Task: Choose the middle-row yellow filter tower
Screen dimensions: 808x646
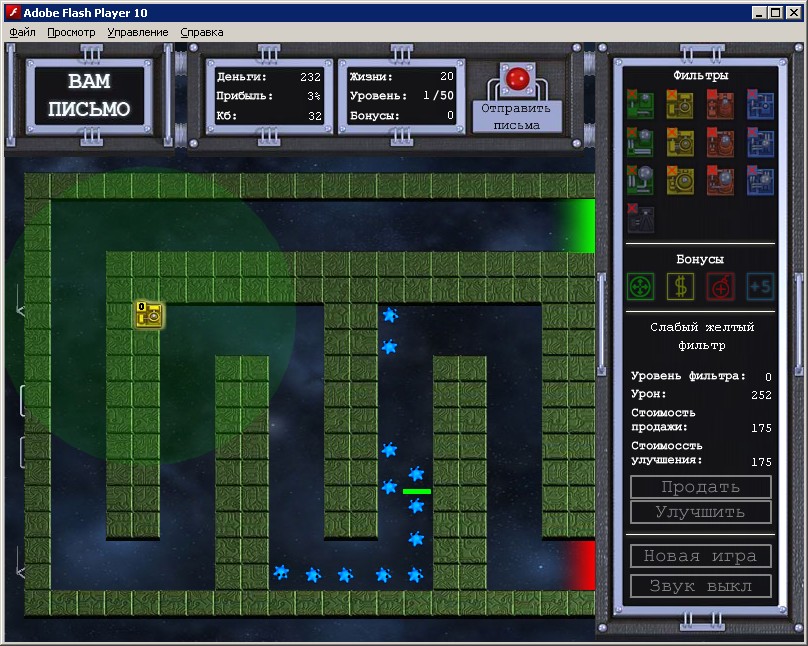Action: click(680, 142)
